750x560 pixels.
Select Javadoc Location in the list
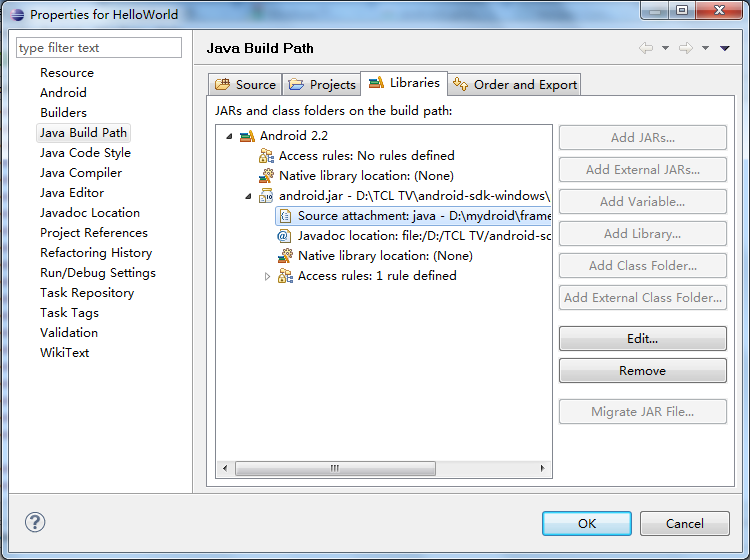point(90,213)
